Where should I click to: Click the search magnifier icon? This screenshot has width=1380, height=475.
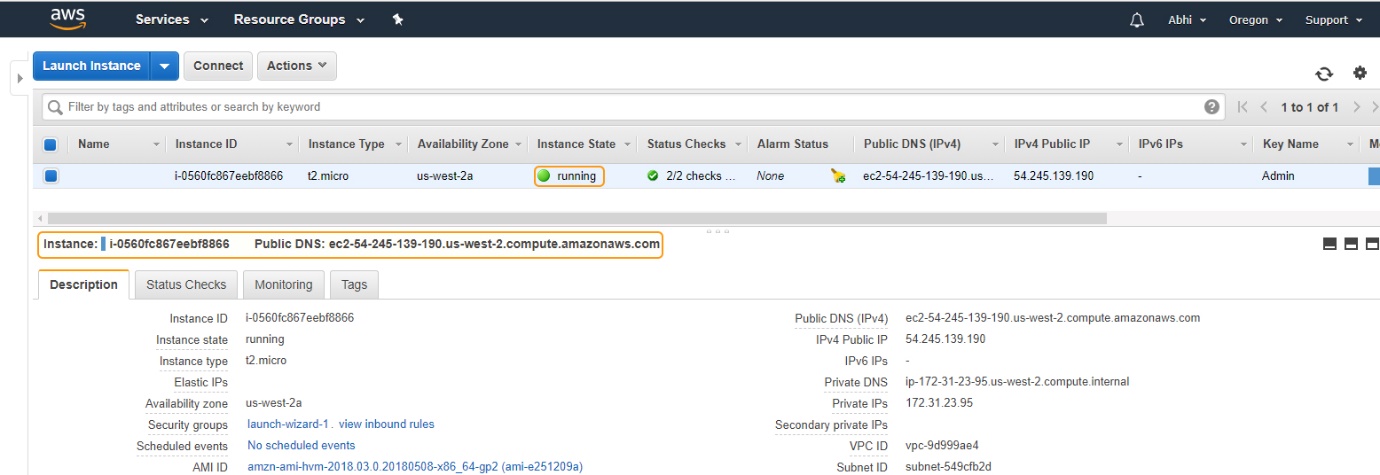(56, 107)
